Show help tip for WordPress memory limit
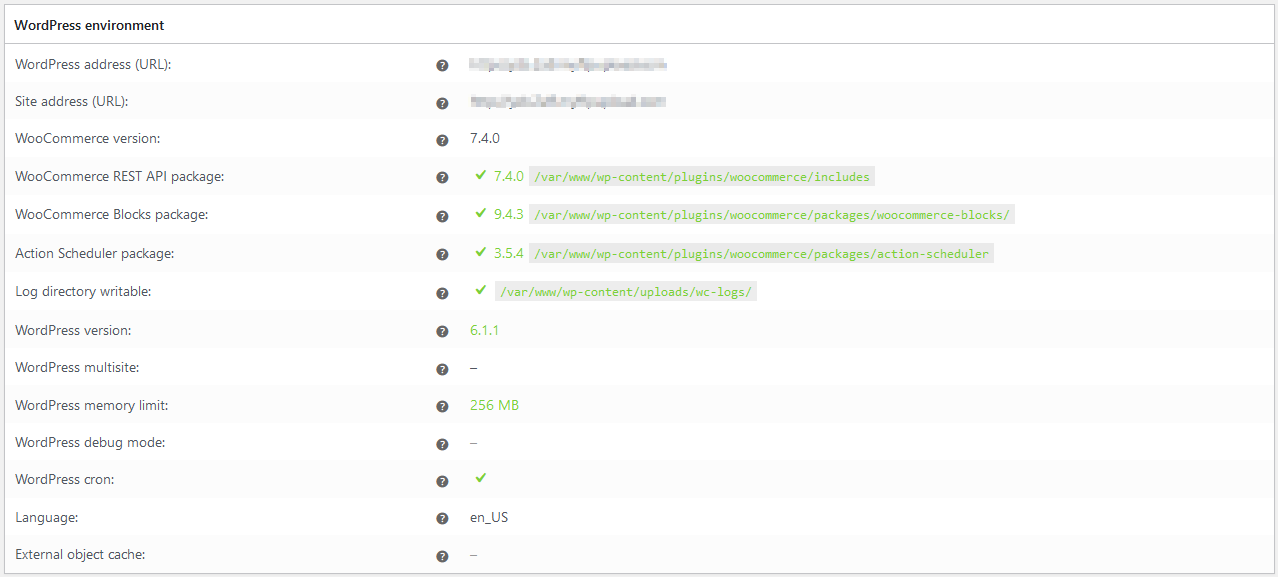 click(442, 407)
